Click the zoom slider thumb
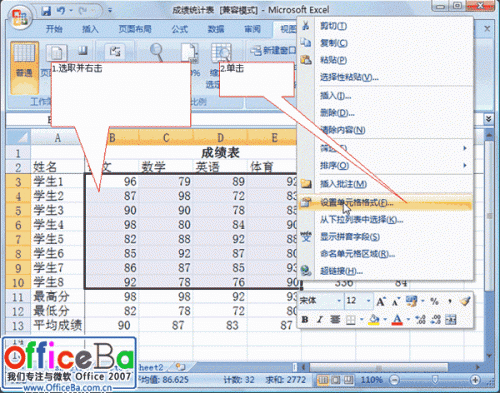500x393 pixels. 435,379
